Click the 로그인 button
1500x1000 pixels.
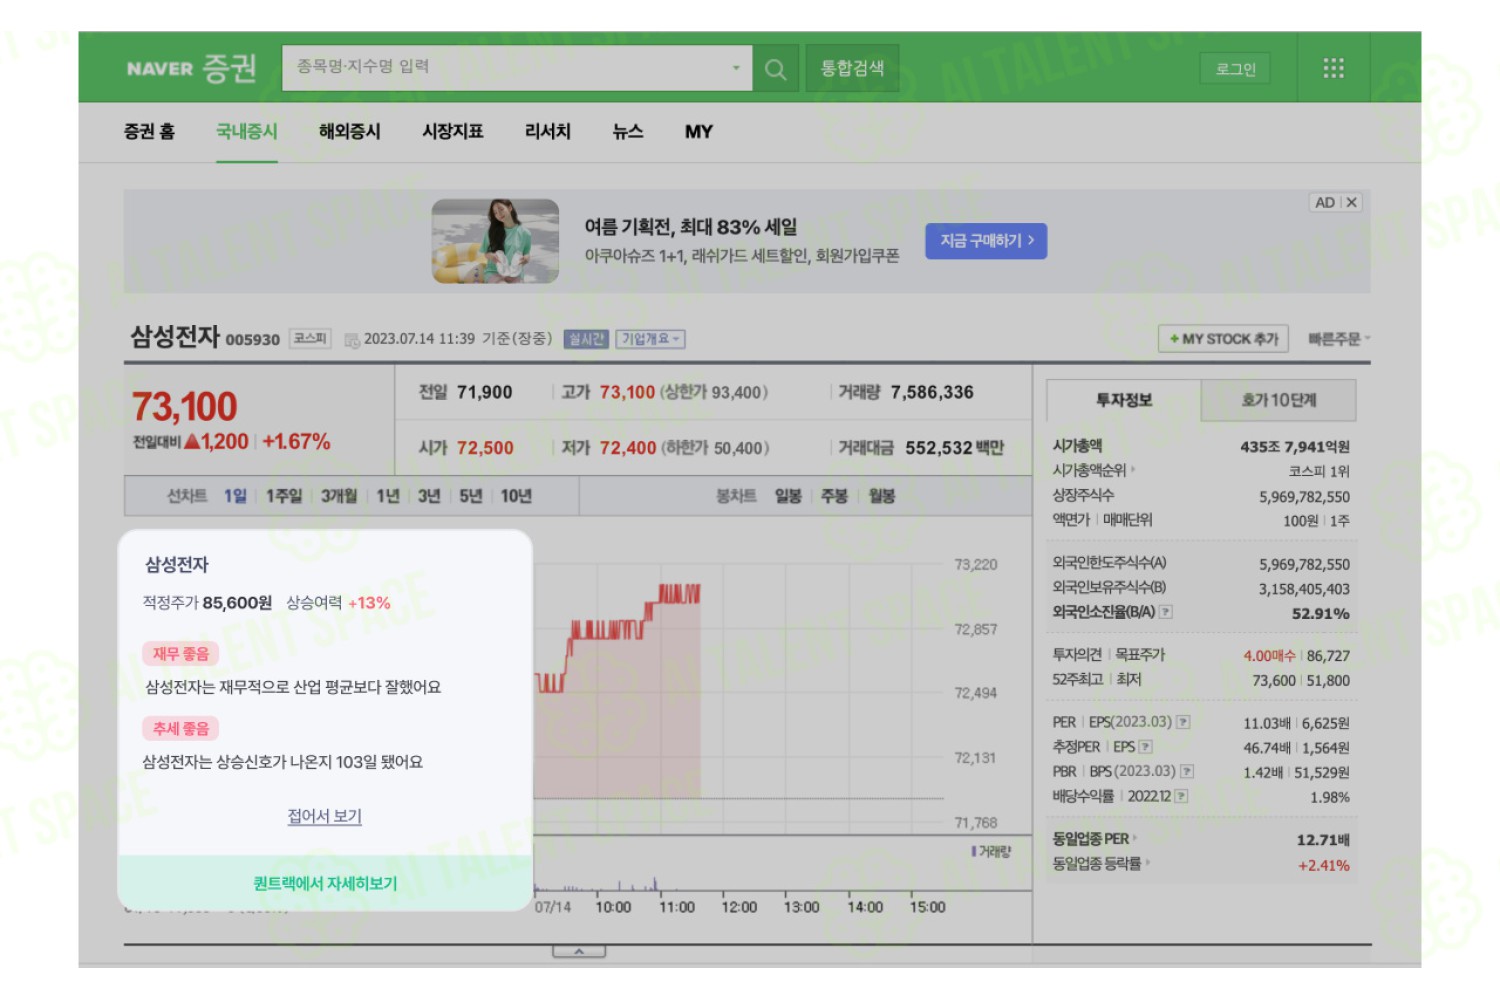tap(1235, 68)
